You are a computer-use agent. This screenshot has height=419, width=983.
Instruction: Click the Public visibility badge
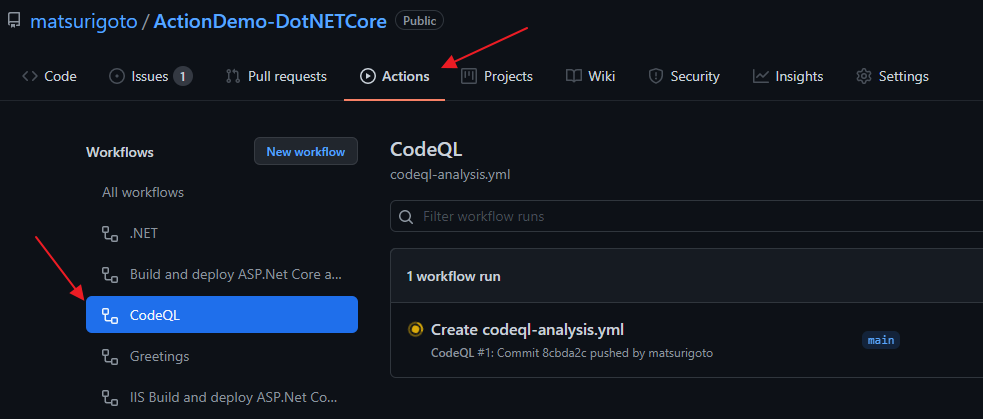[x=419, y=21]
